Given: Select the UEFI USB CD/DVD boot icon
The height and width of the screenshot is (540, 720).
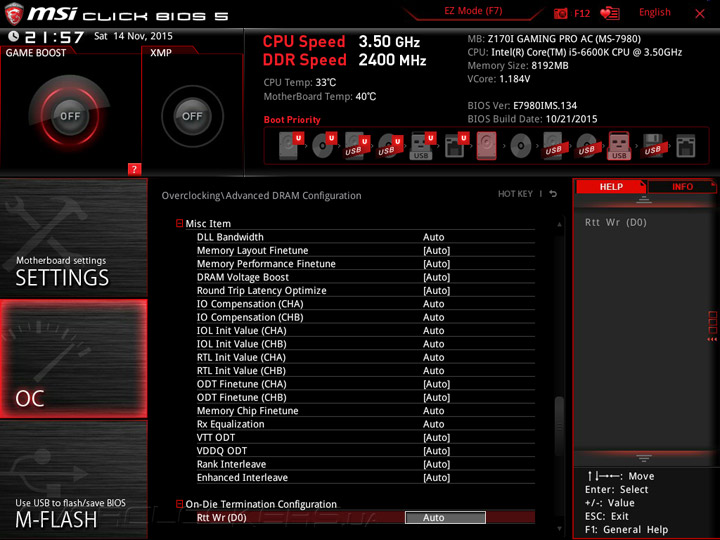Looking at the screenshot, I should (390, 146).
